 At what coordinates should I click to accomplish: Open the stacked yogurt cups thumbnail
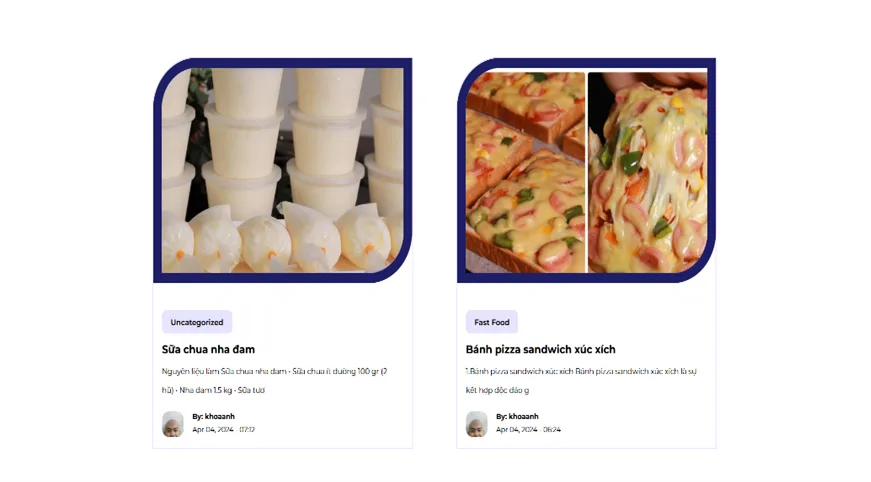coord(283,170)
